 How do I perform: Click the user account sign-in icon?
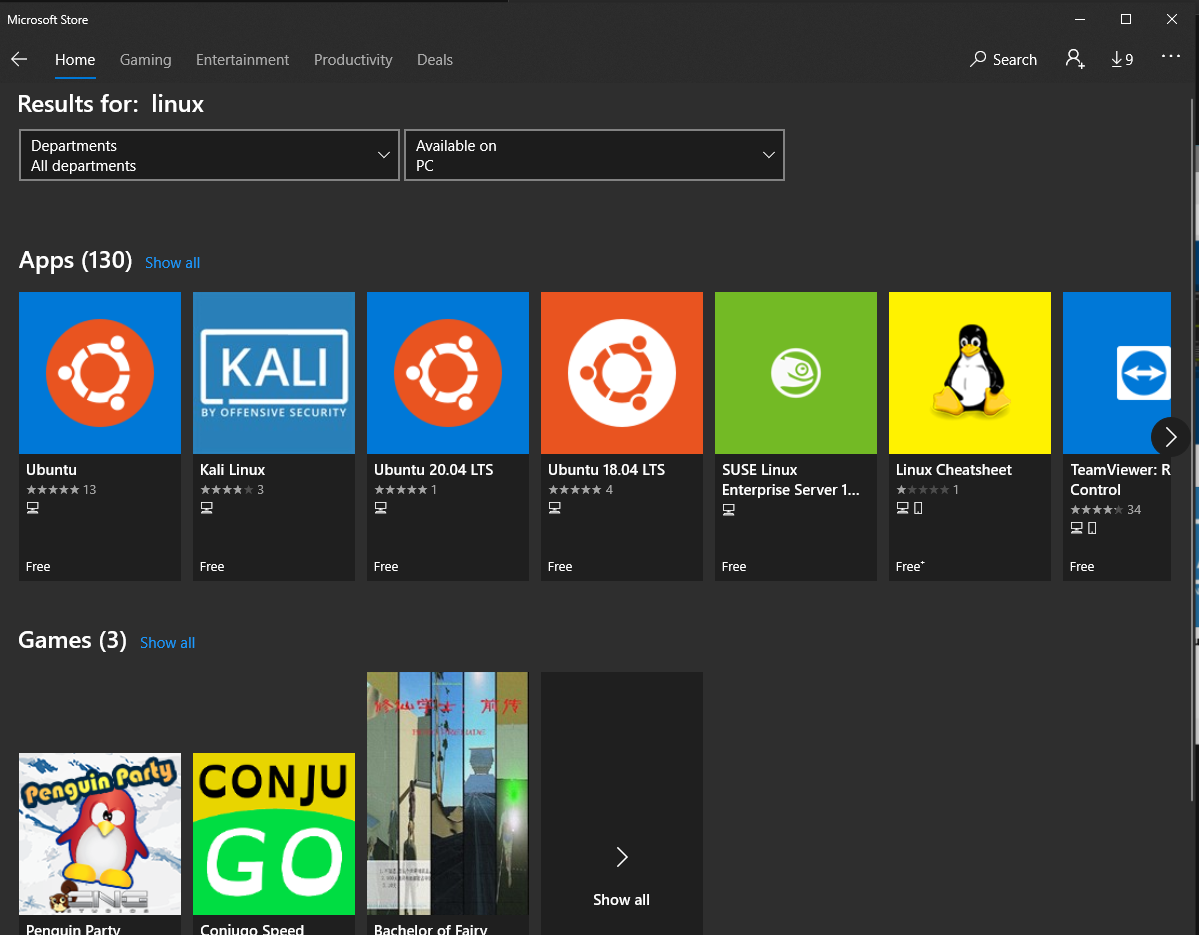click(x=1075, y=60)
